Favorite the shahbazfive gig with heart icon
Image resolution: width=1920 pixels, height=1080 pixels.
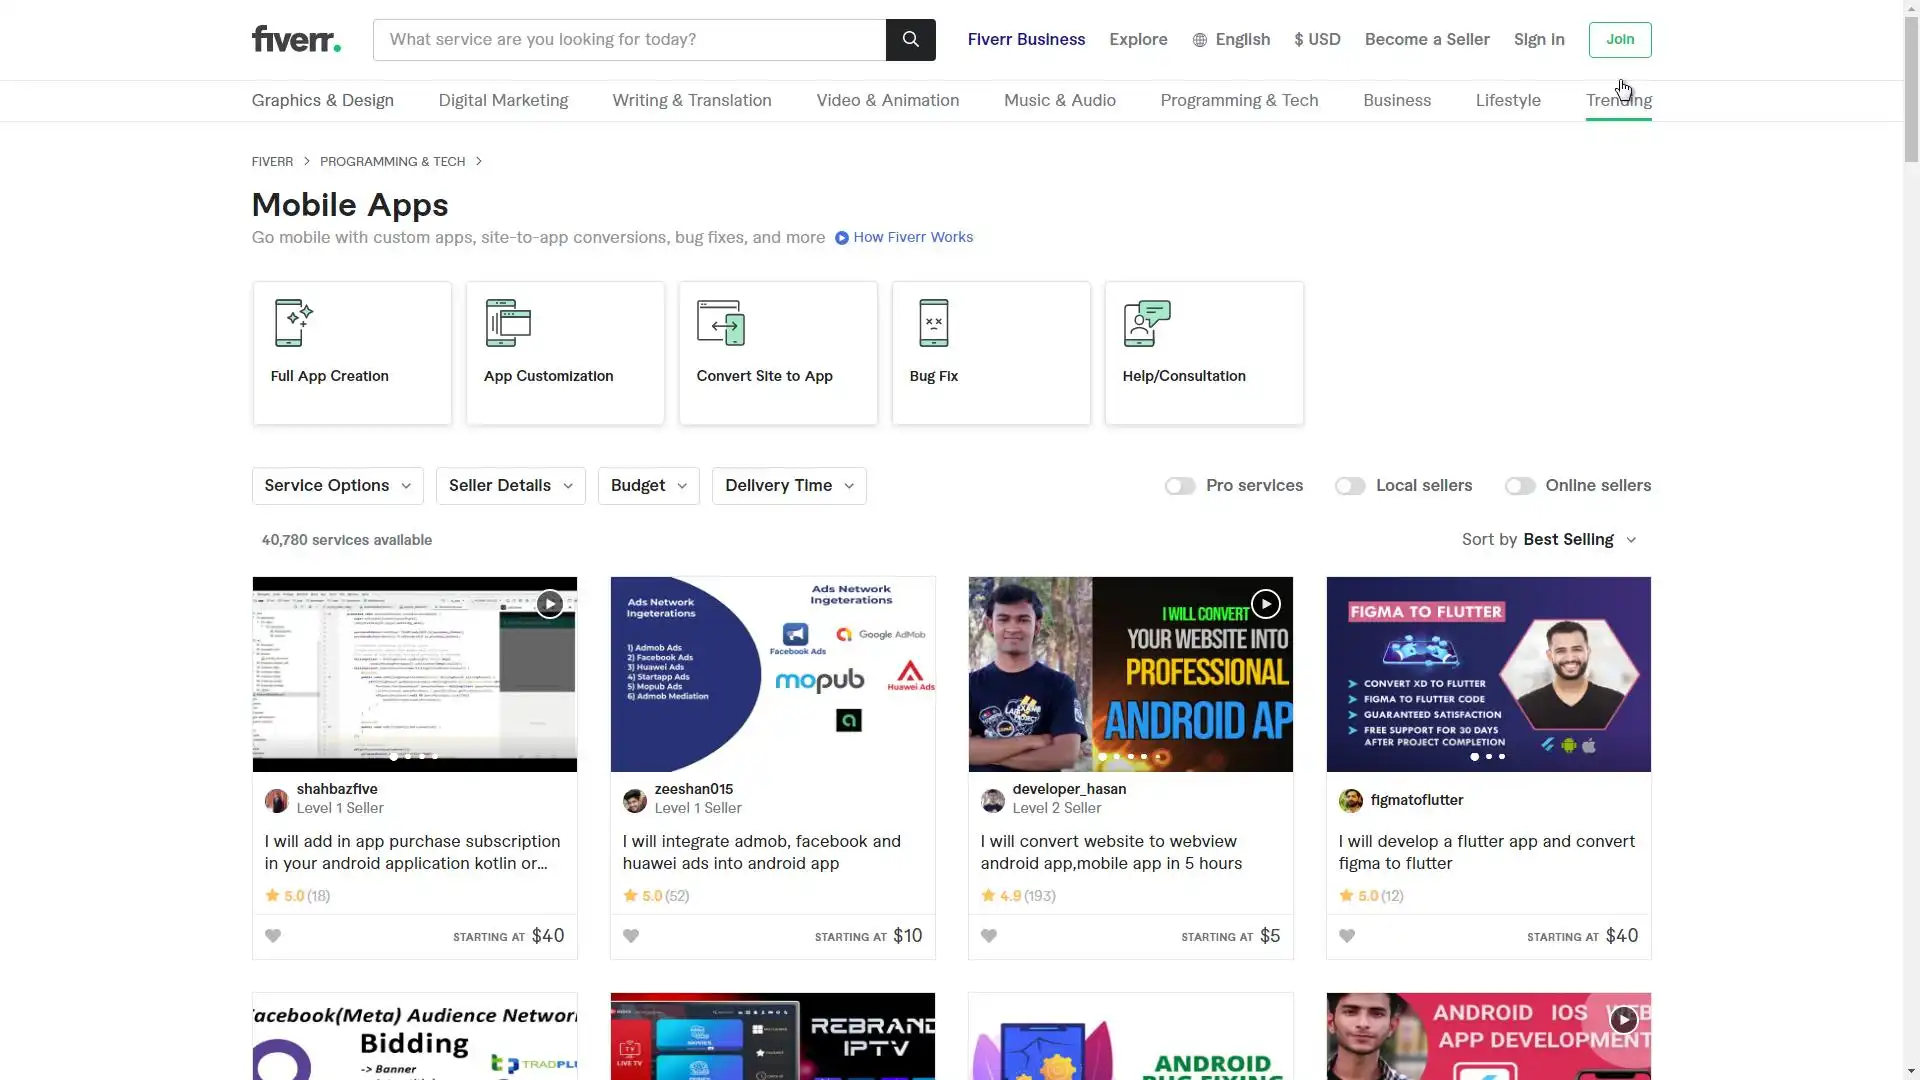pos(273,936)
